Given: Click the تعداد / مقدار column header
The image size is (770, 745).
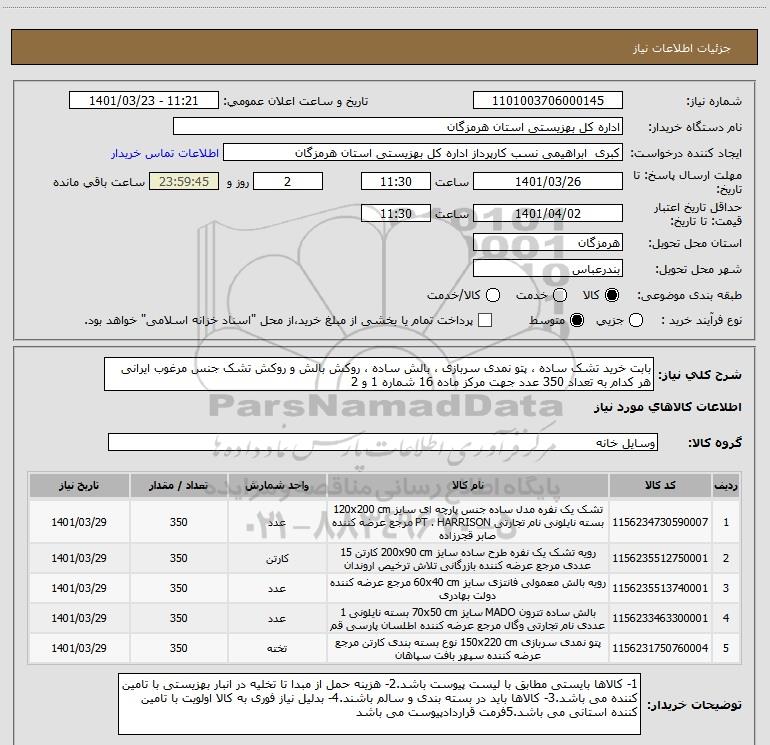Looking at the screenshot, I should tap(179, 486).
